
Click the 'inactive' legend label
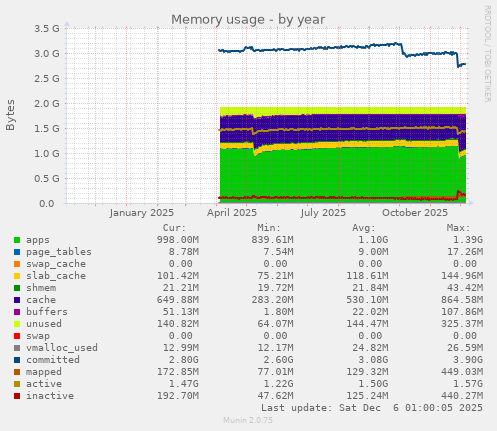tap(50, 396)
